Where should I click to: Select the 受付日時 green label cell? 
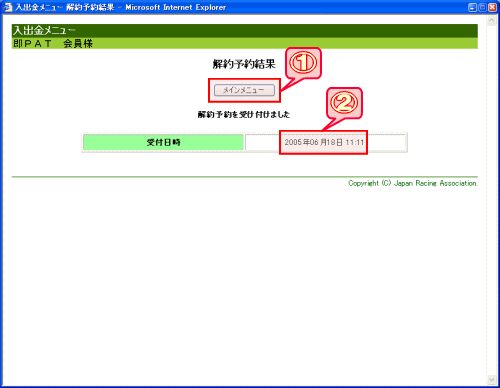pos(163,142)
